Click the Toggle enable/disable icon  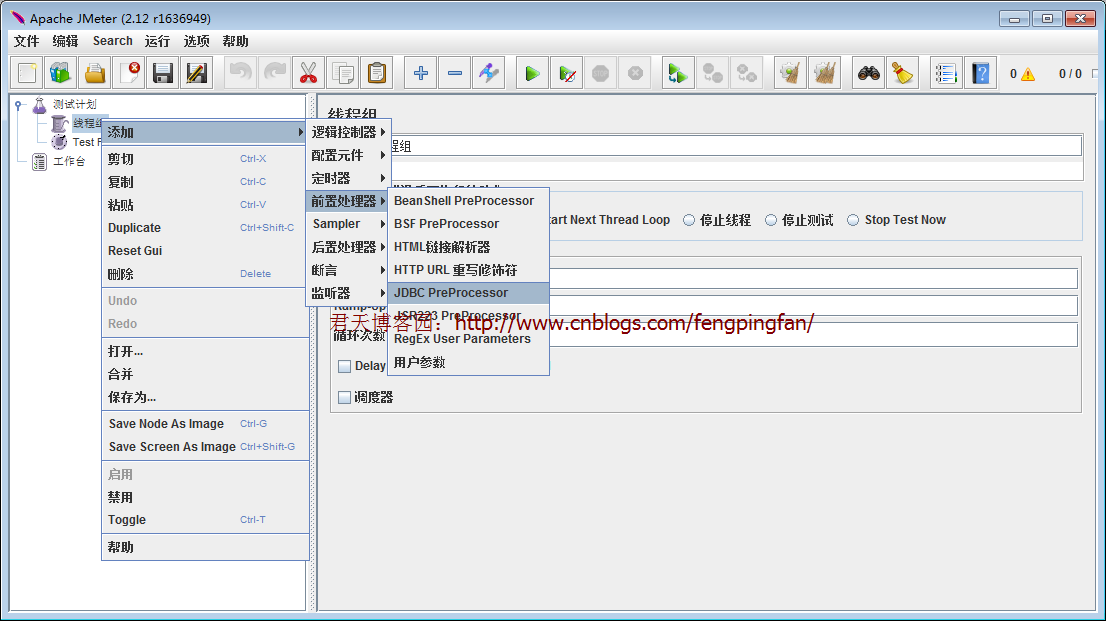tap(489, 73)
